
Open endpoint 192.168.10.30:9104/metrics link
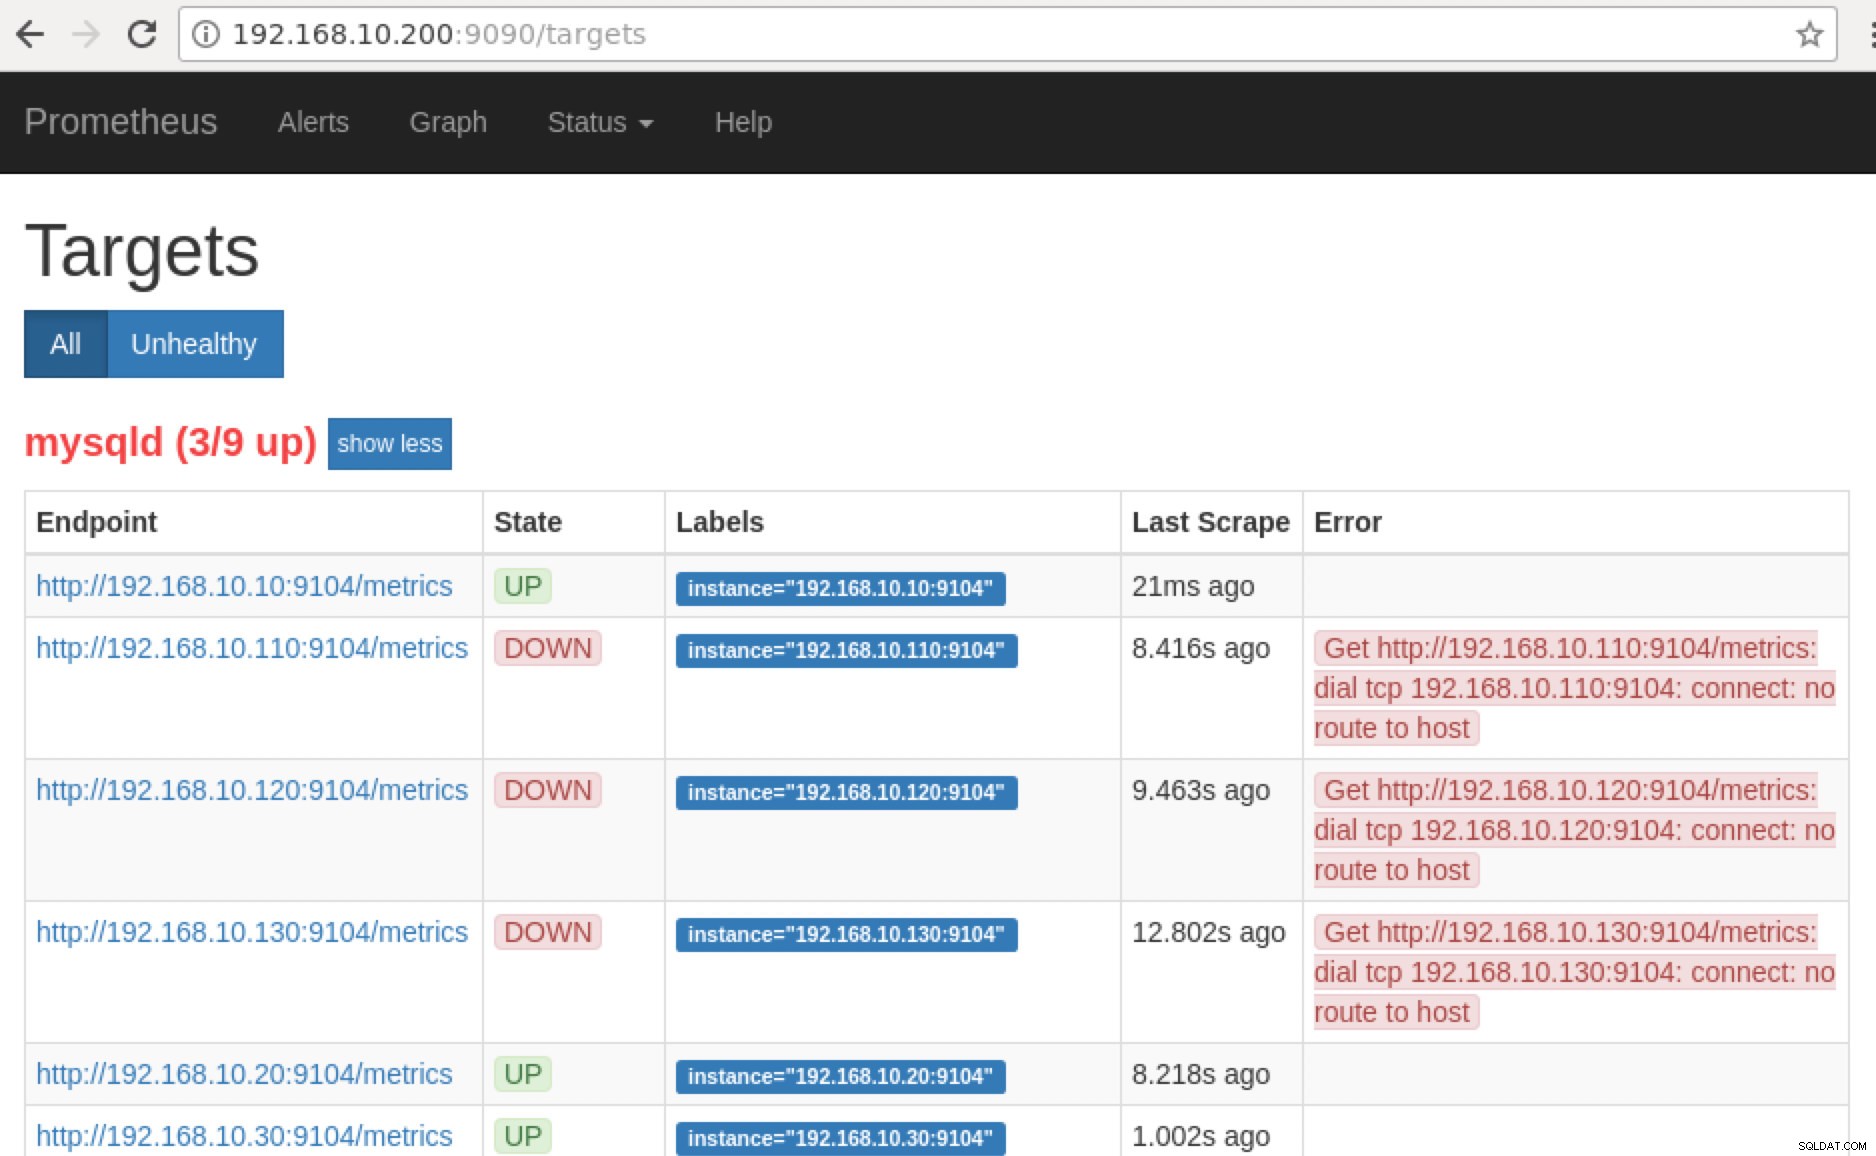[x=244, y=1136]
